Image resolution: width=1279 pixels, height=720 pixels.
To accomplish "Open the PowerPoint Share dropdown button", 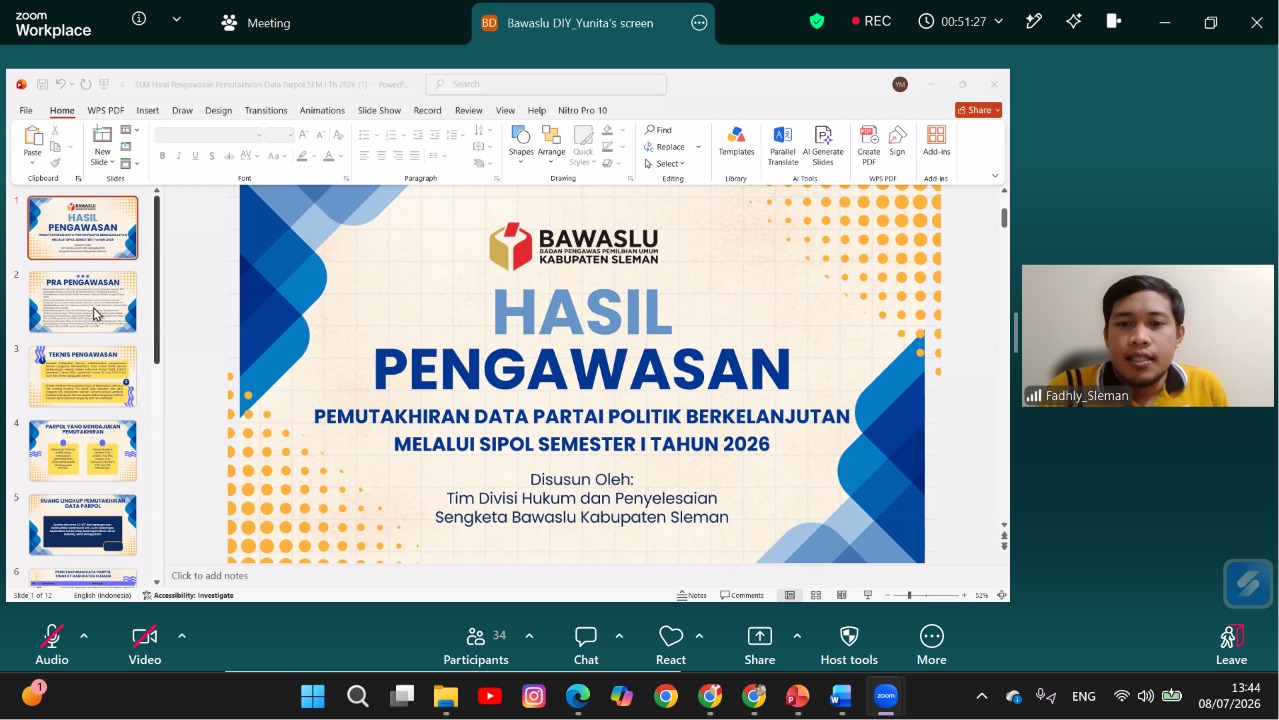I will pyautogui.click(x=978, y=110).
